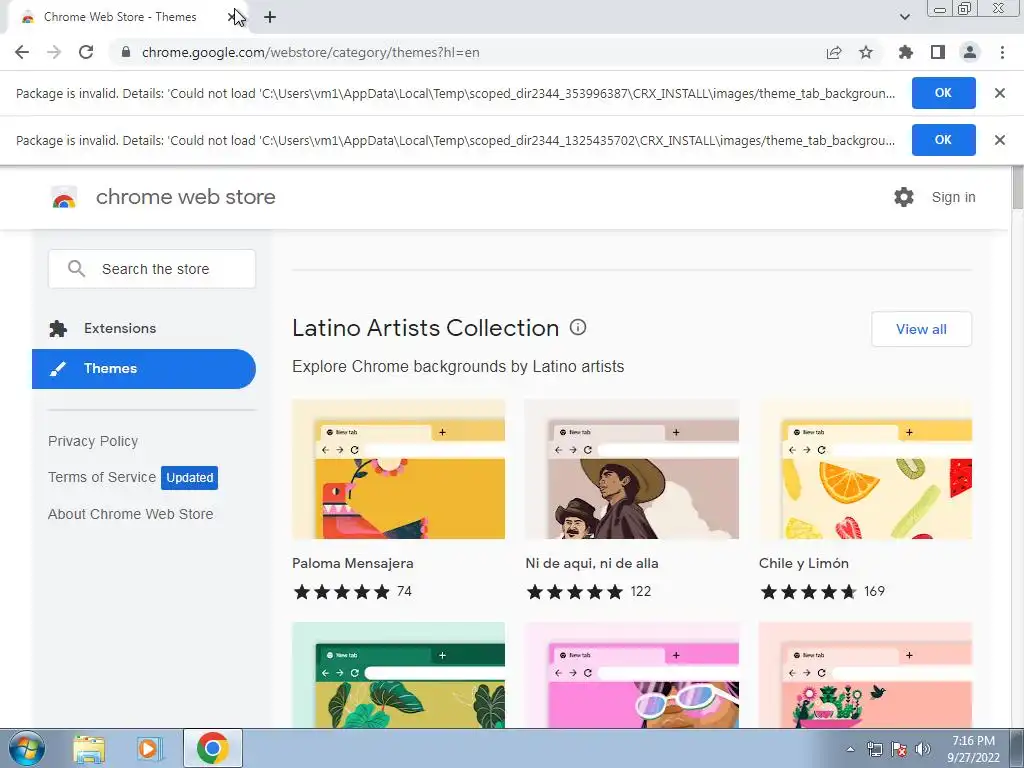The width and height of the screenshot is (1024, 768).
Task: Share this page using the share icon
Action: coord(834,52)
